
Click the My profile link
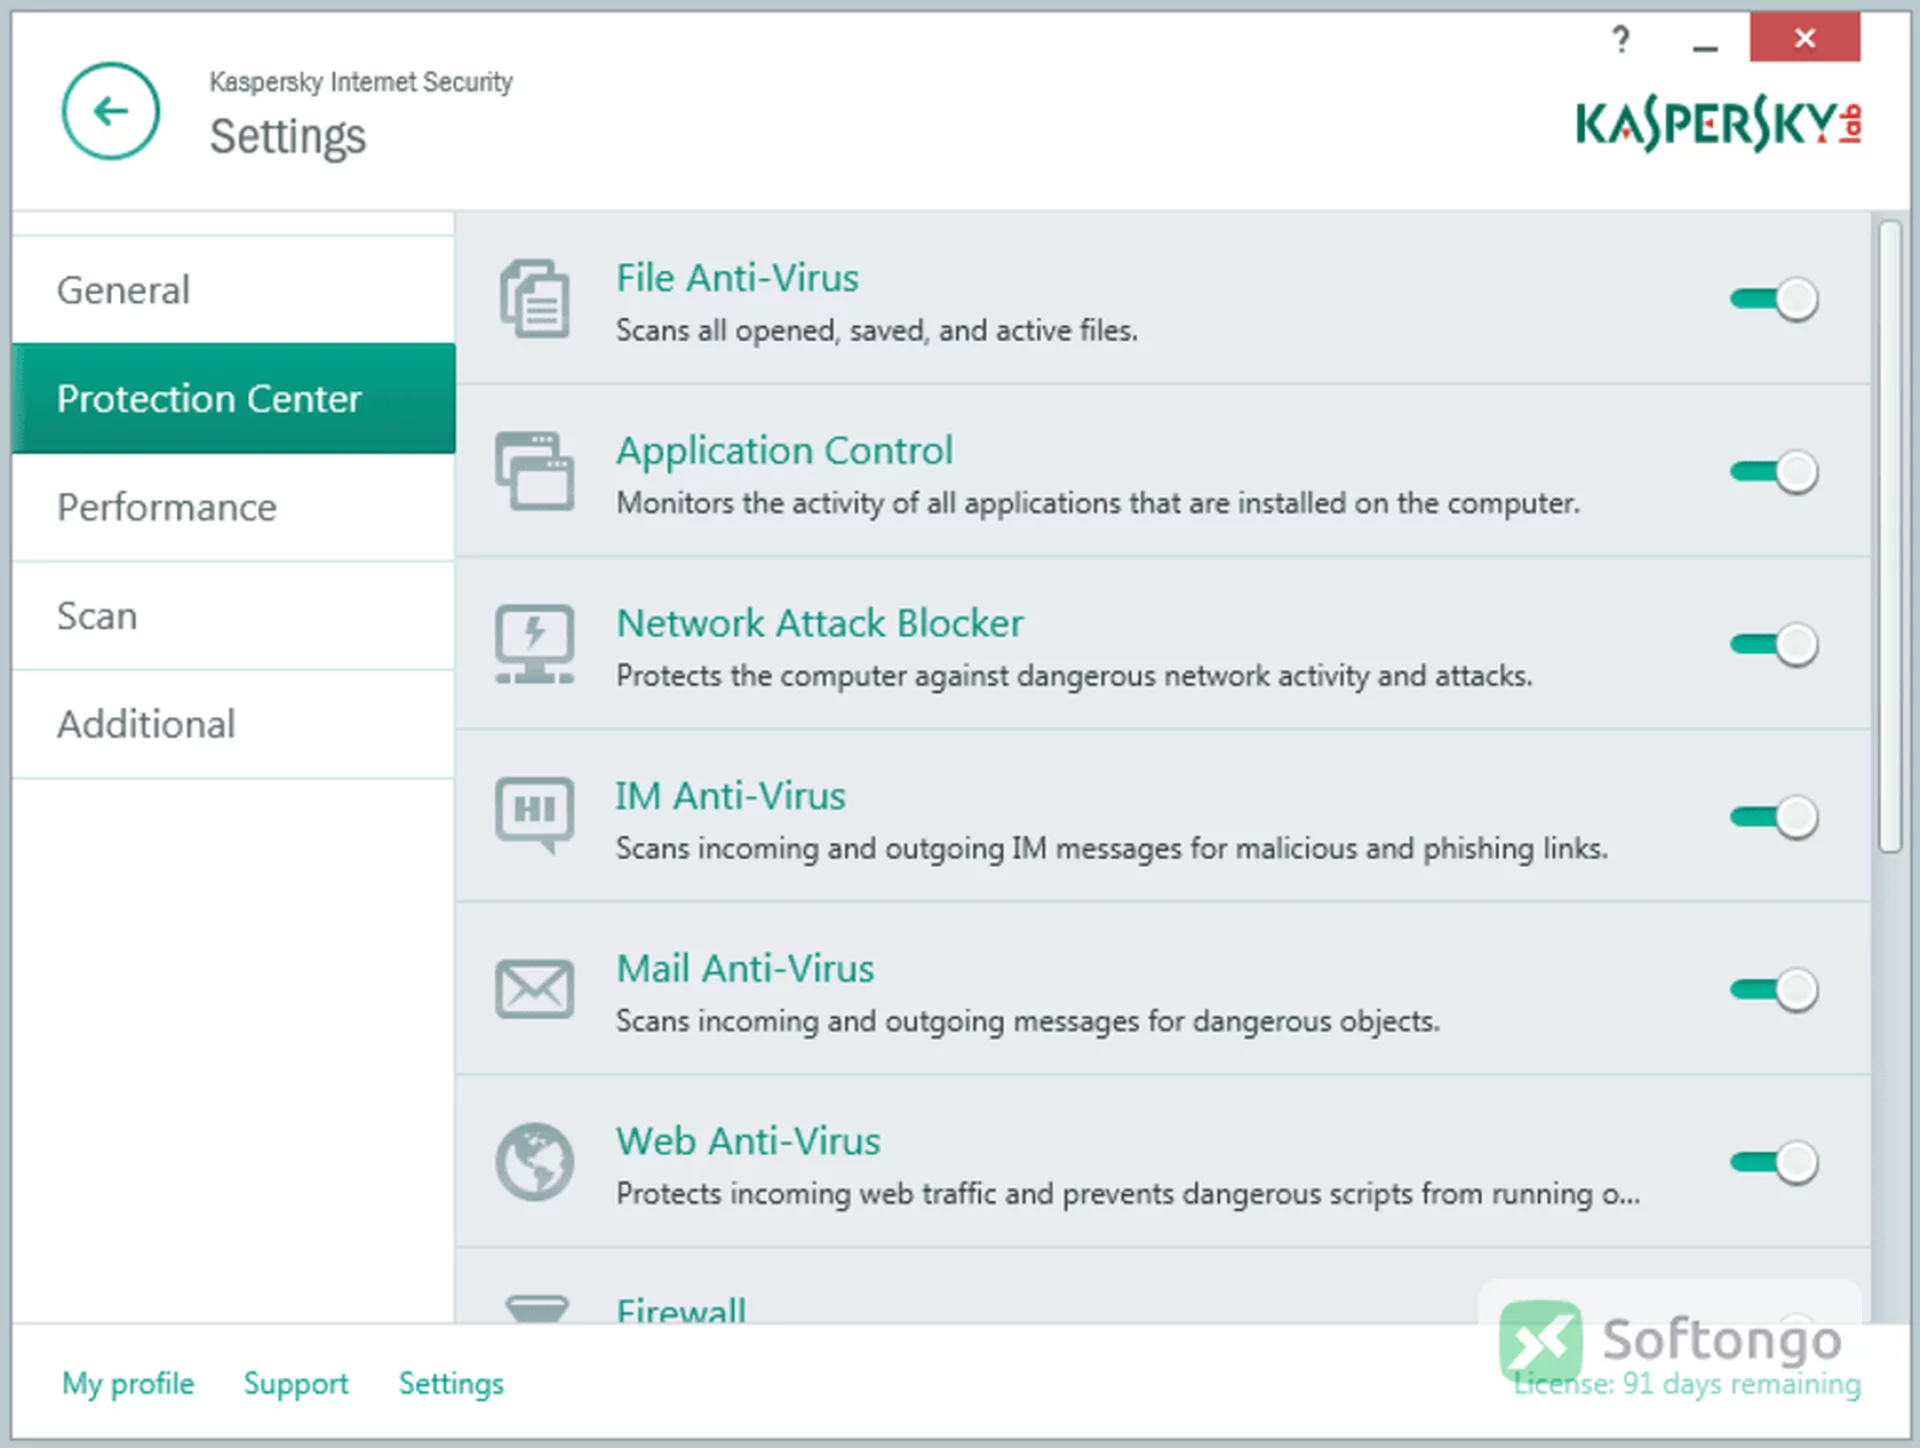tap(128, 1383)
